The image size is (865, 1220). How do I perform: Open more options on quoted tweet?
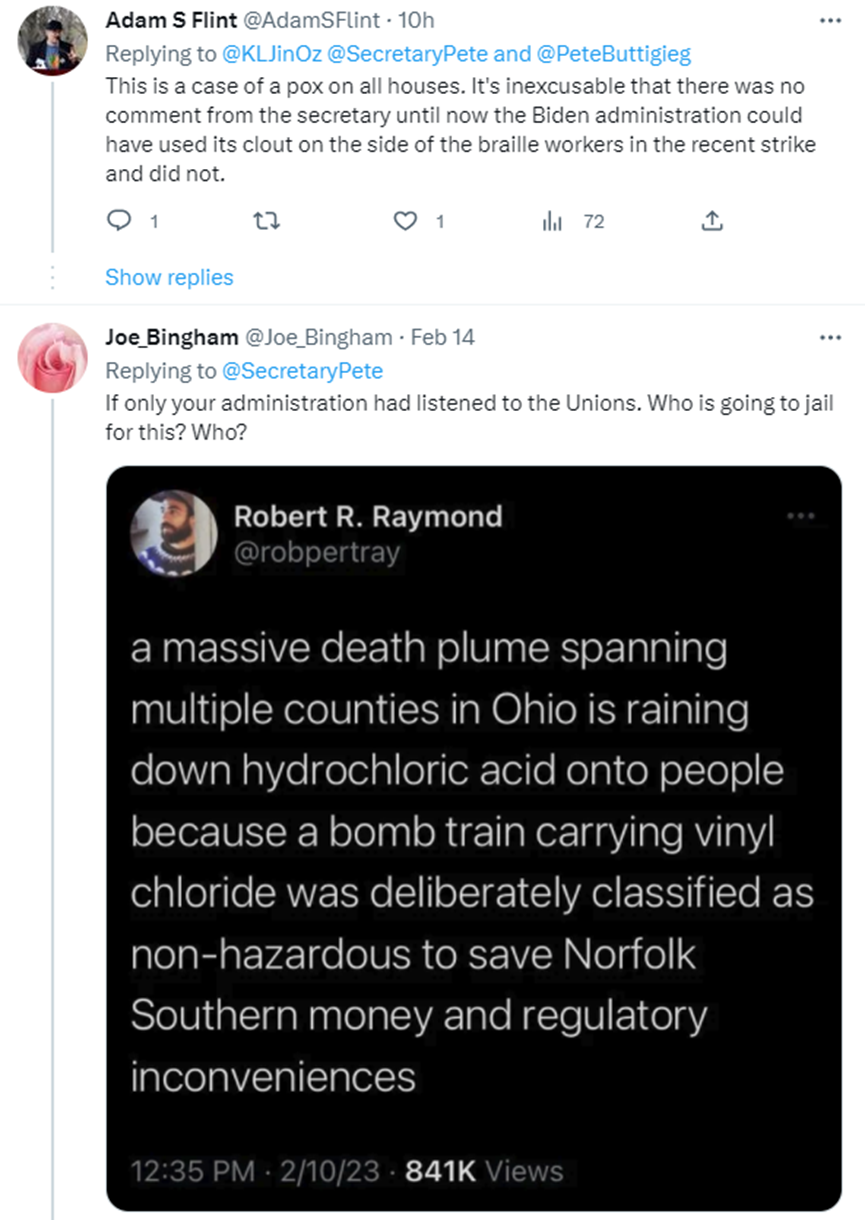(801, 516)
